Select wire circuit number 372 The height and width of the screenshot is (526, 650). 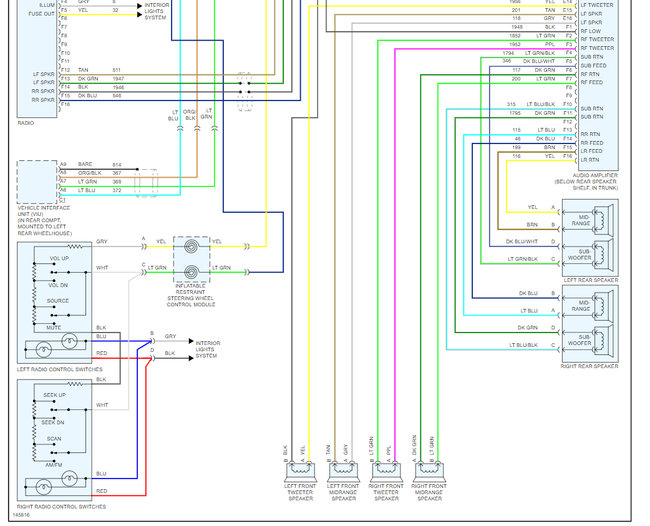pos(117,190)
